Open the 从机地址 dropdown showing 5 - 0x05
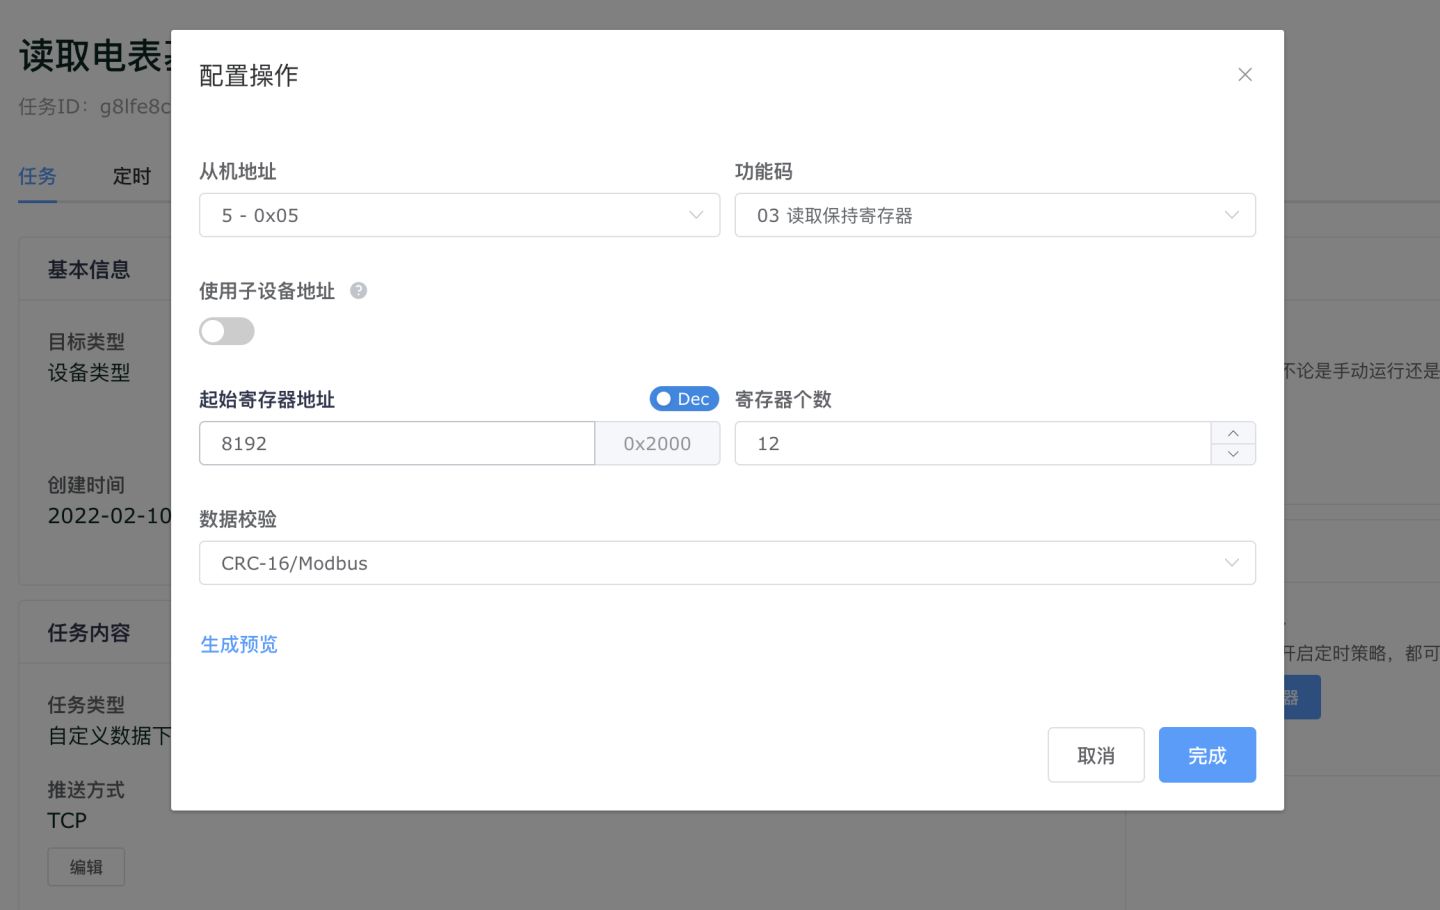The width and height of the screenshot is (1440, 910). coord(459,215)
